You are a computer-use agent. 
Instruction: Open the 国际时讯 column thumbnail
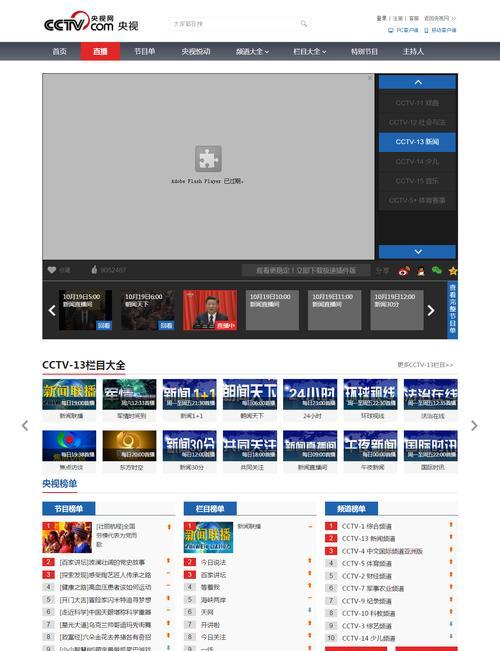[x=431, y=445]
